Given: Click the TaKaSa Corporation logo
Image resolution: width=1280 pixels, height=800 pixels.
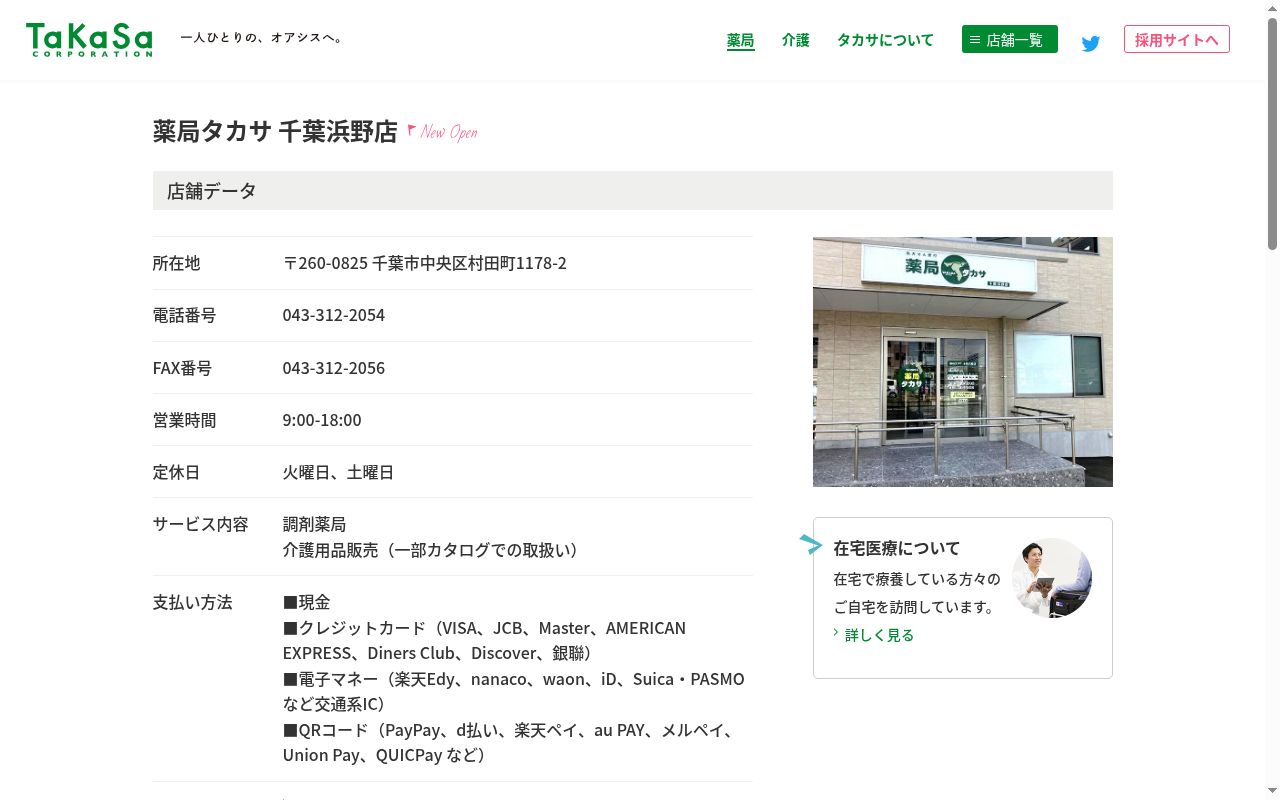Looking at the screenshot, I should pos(89,40).
